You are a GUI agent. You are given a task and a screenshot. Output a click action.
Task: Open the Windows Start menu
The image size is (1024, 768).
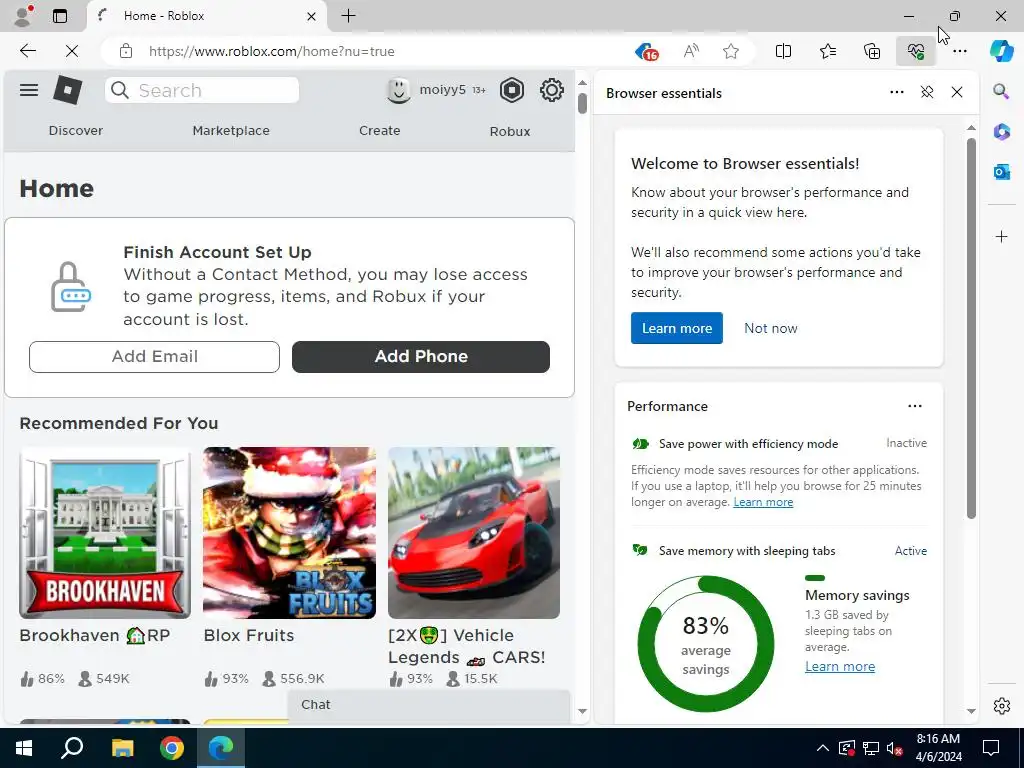pyautogui.click(x=24, y=748)
